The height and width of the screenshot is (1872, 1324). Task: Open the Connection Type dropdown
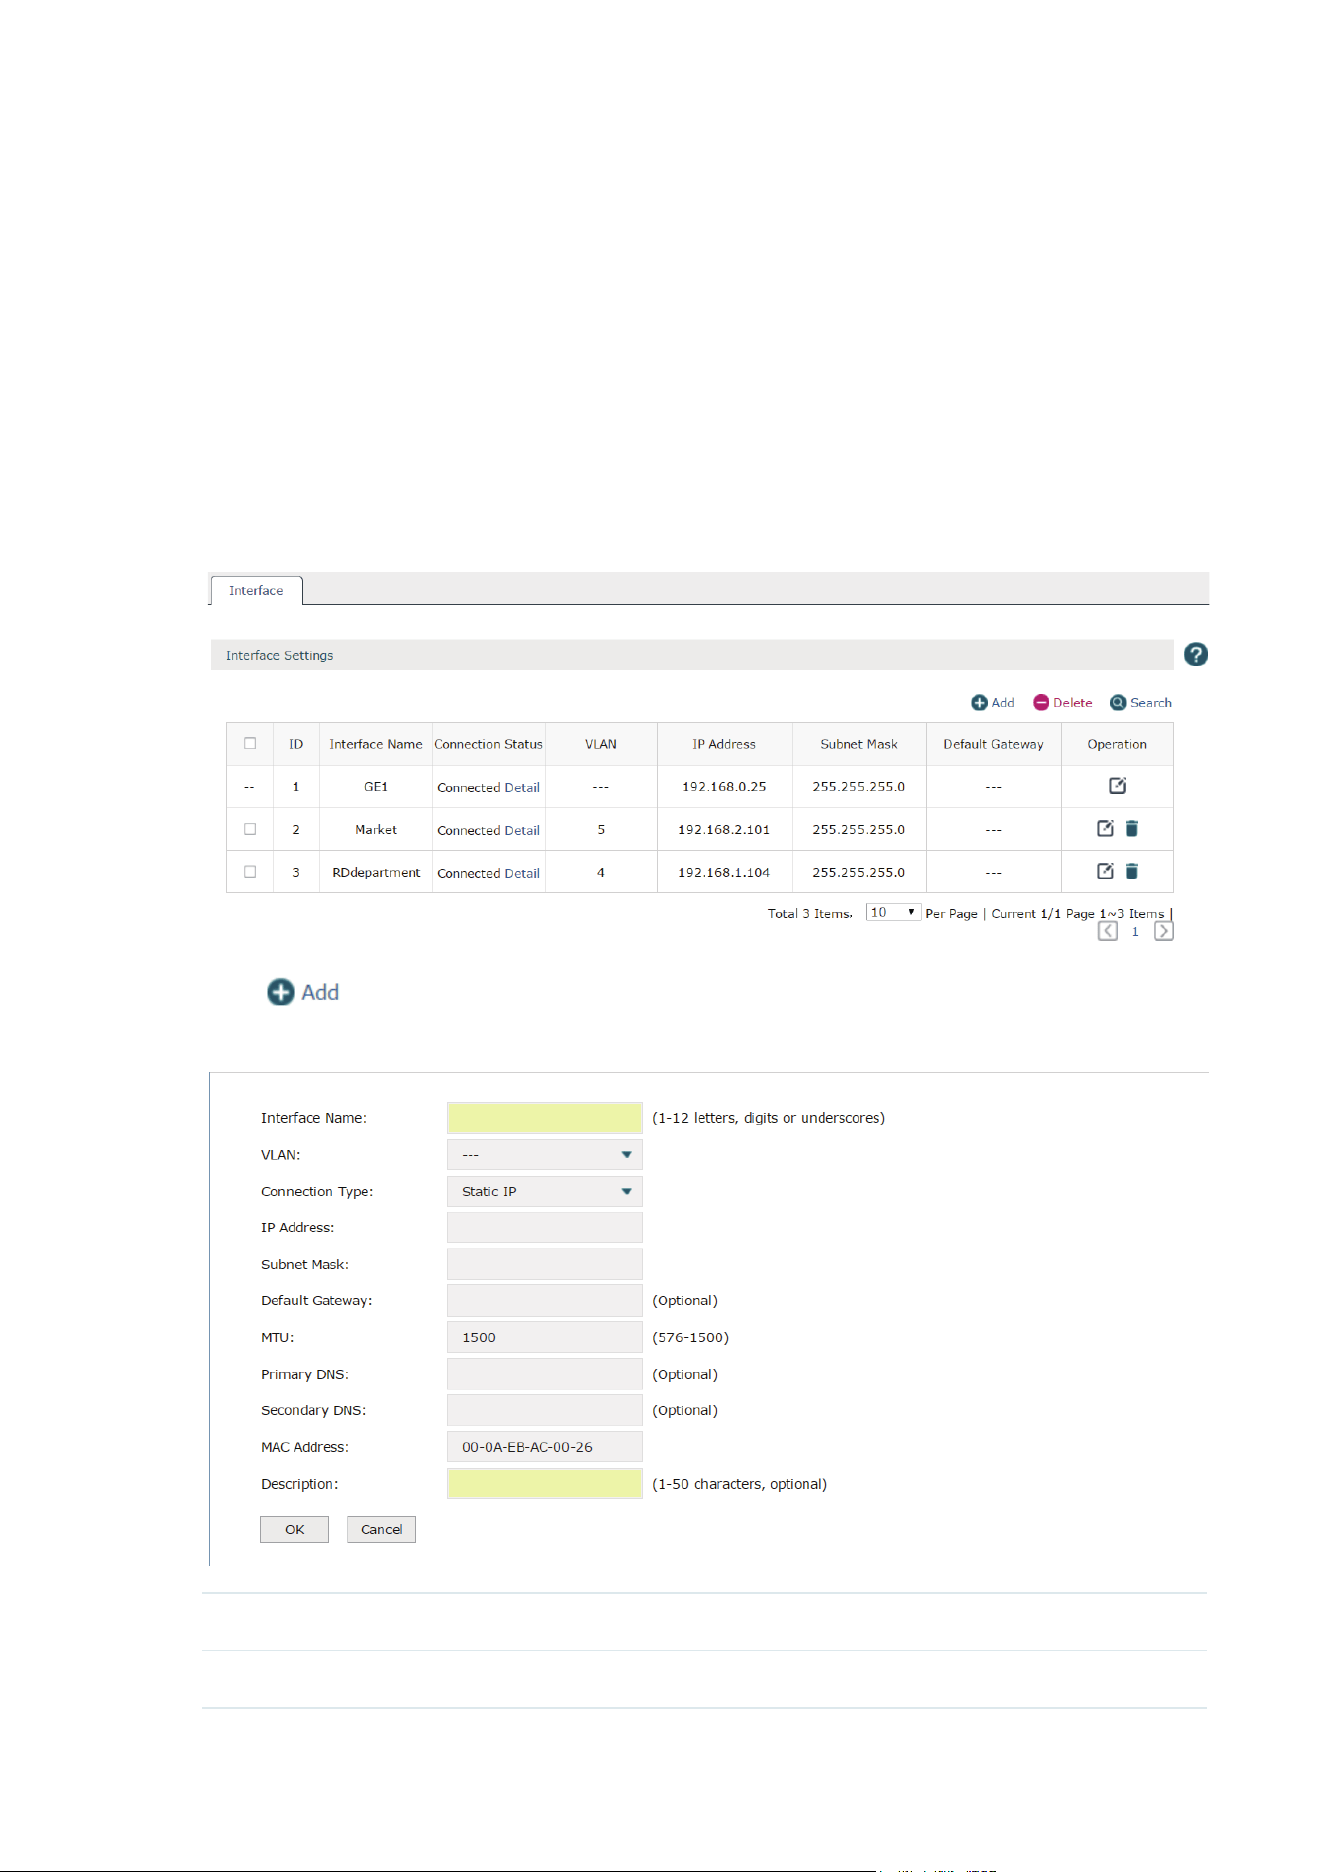(x=545, y=1191)
